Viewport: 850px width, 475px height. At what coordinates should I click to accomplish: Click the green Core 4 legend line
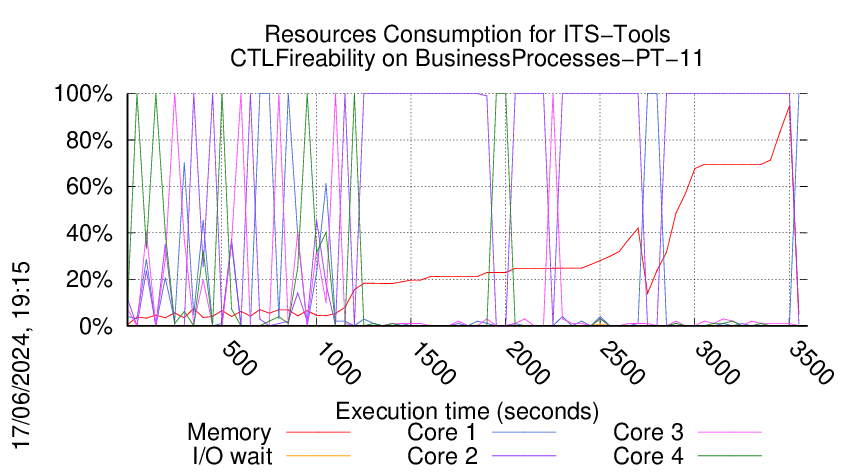[730, 456]
